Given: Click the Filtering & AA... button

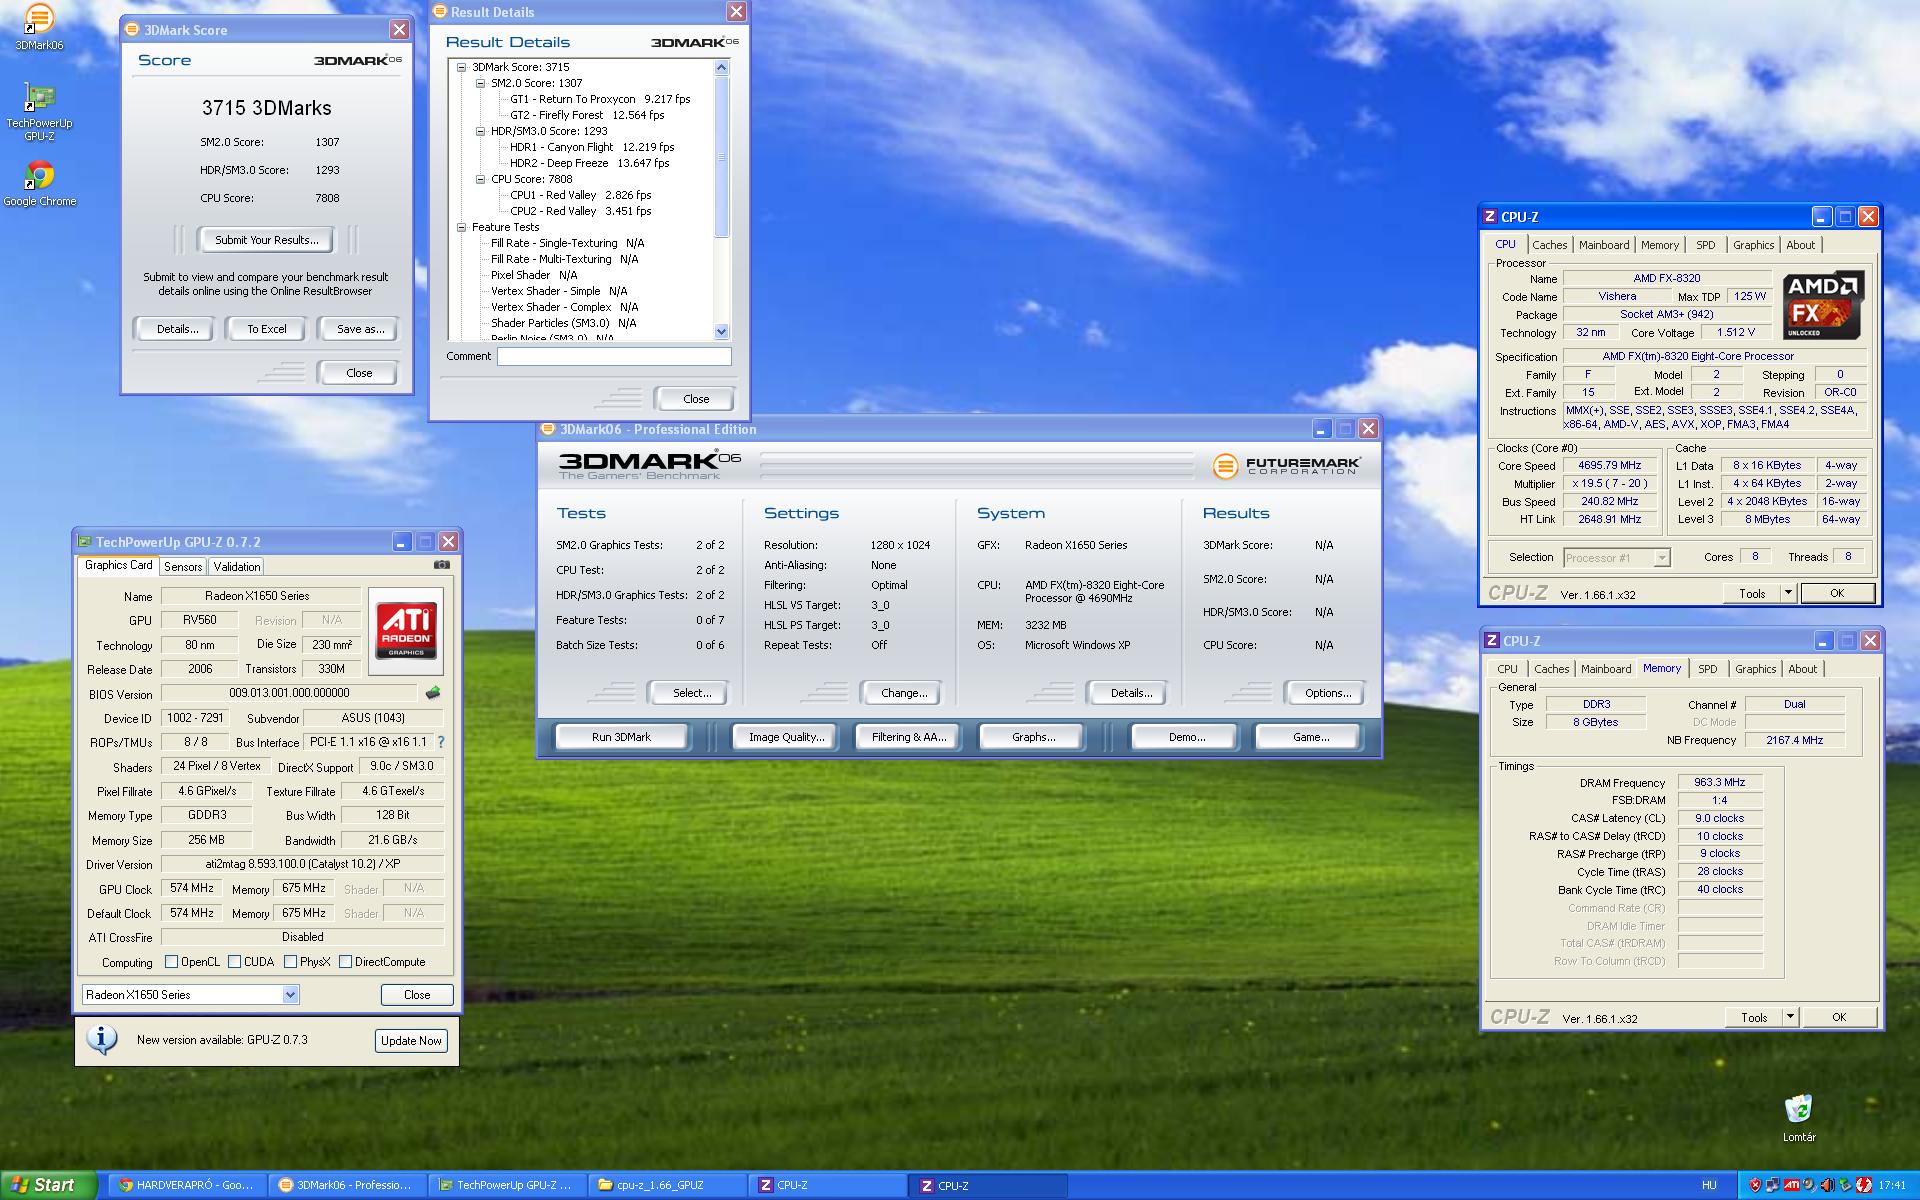Looking at the screenshot, I should pyautogui.click(x=908, y=737).
